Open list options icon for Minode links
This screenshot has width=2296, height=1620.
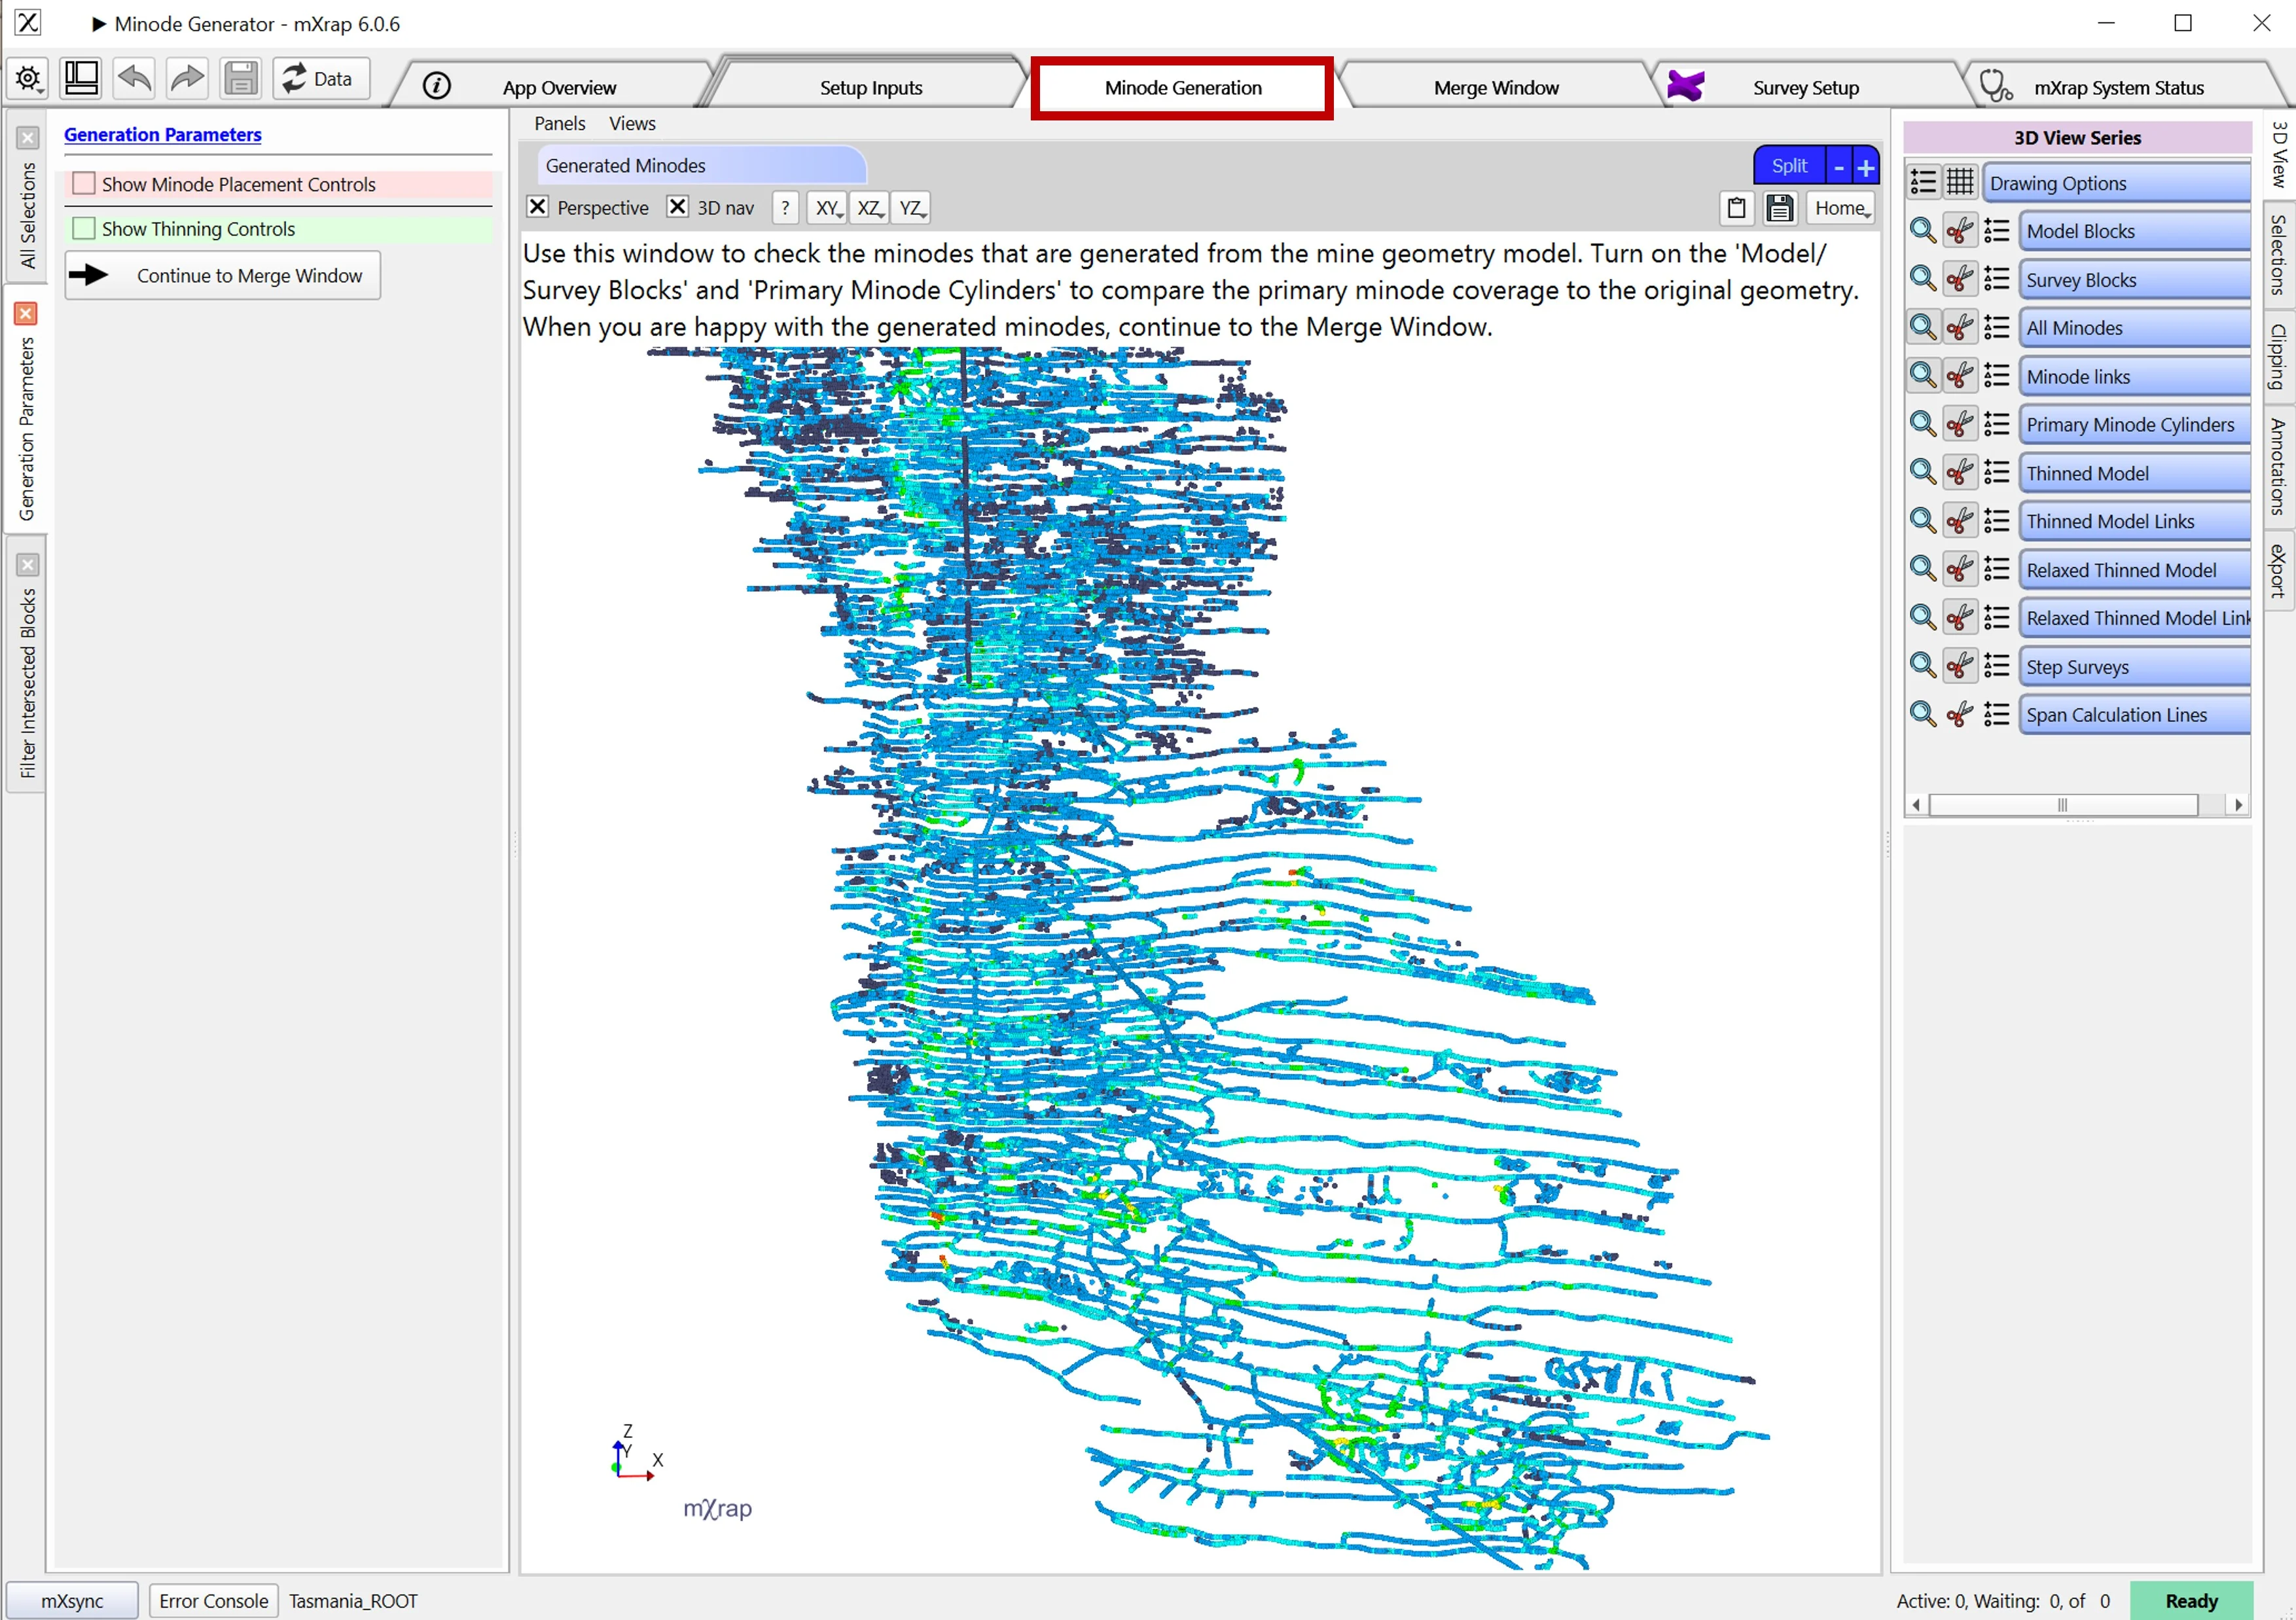[x=1997, y=376]
